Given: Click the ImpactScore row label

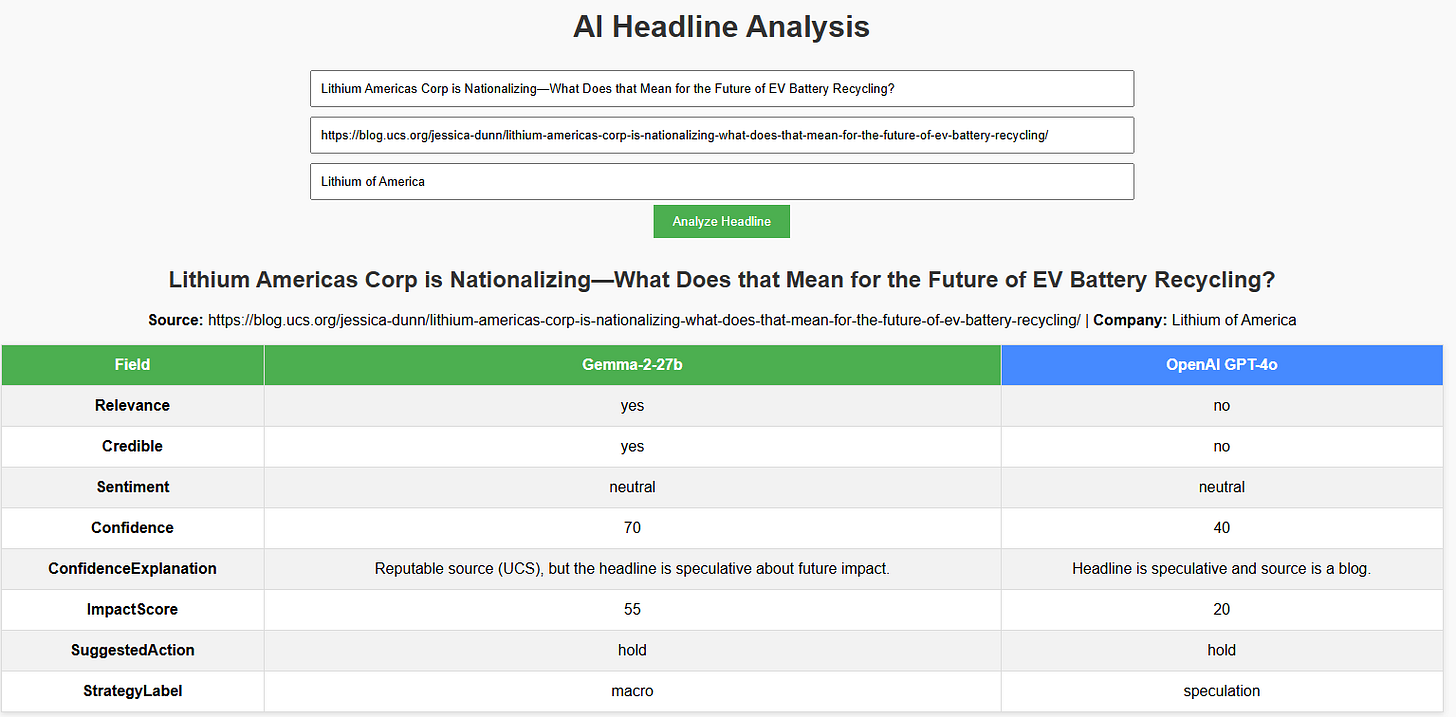Looking at the screenshot, I should tap(132, 609).
